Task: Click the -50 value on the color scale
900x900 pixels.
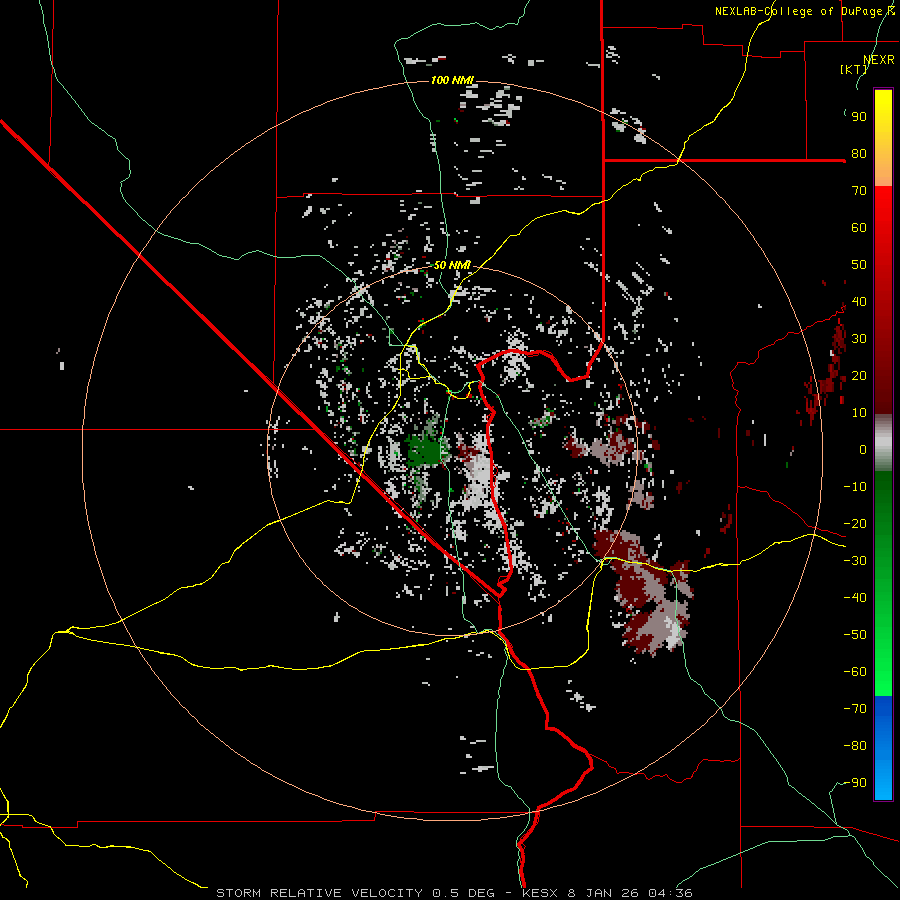Action: [x=855, y=635]
